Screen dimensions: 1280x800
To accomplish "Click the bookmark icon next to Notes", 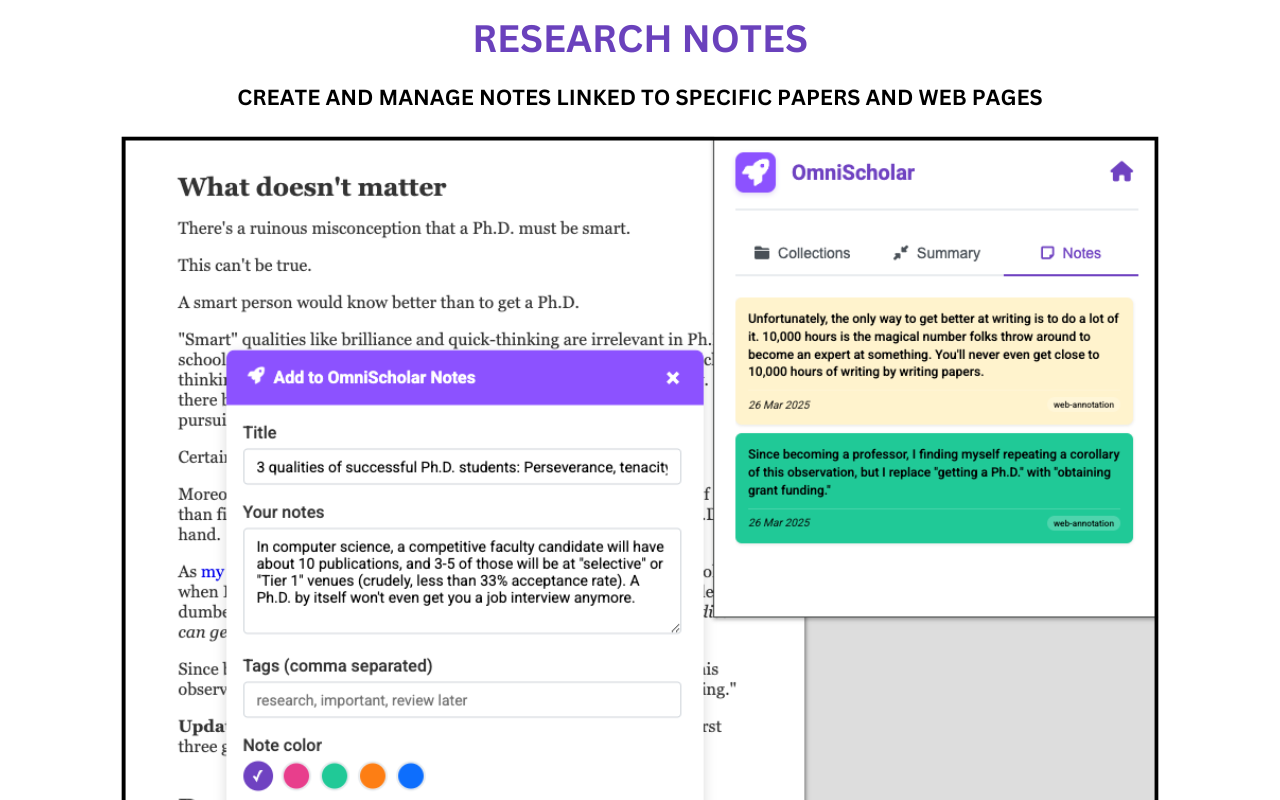I will point(1047,252).
